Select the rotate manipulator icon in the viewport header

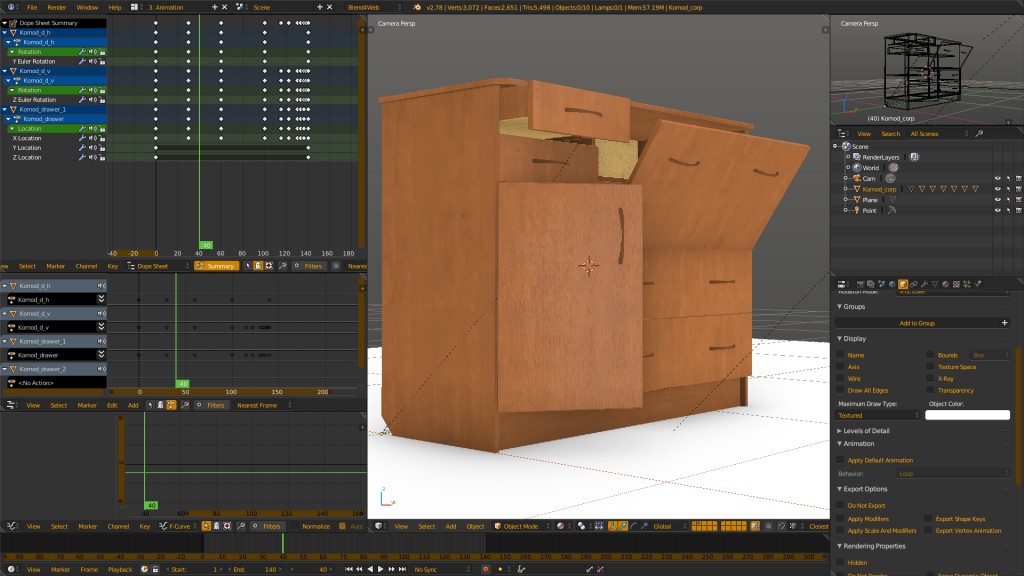(x=634, y=526)
